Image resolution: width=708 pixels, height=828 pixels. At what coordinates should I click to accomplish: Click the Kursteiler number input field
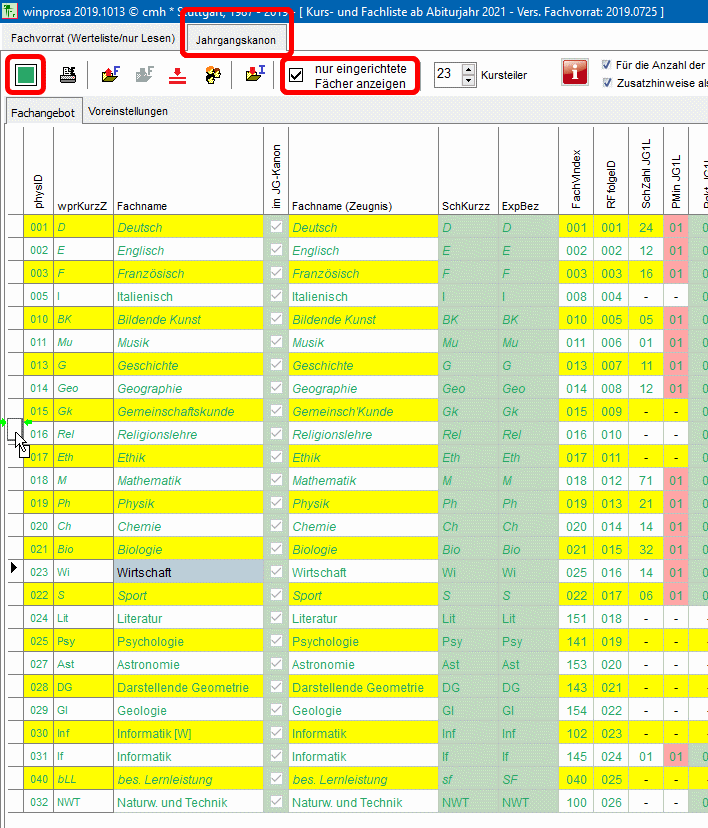[x=446, y=74]
